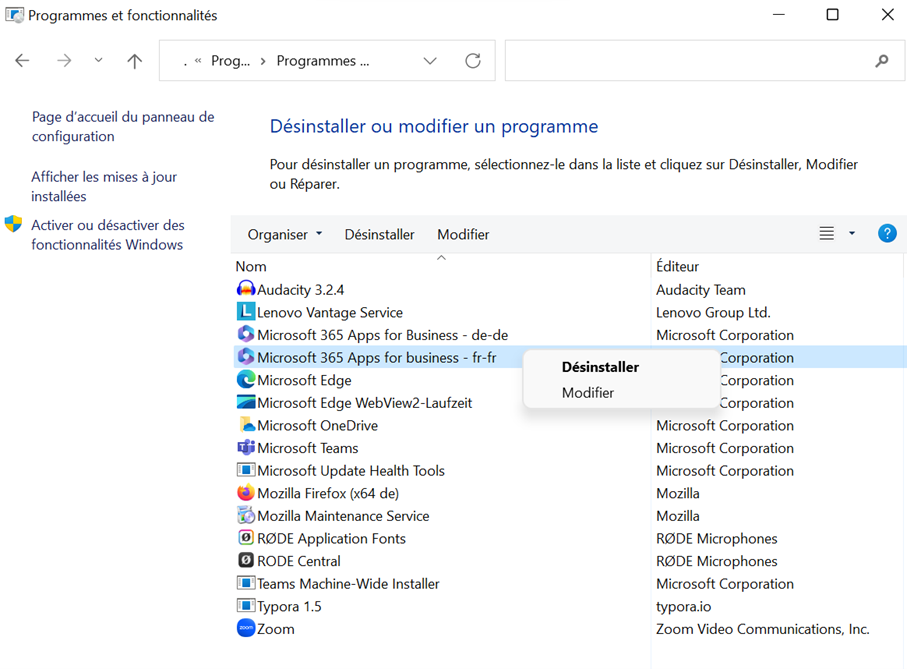Select the Zoom program entry

coord(275,629)
